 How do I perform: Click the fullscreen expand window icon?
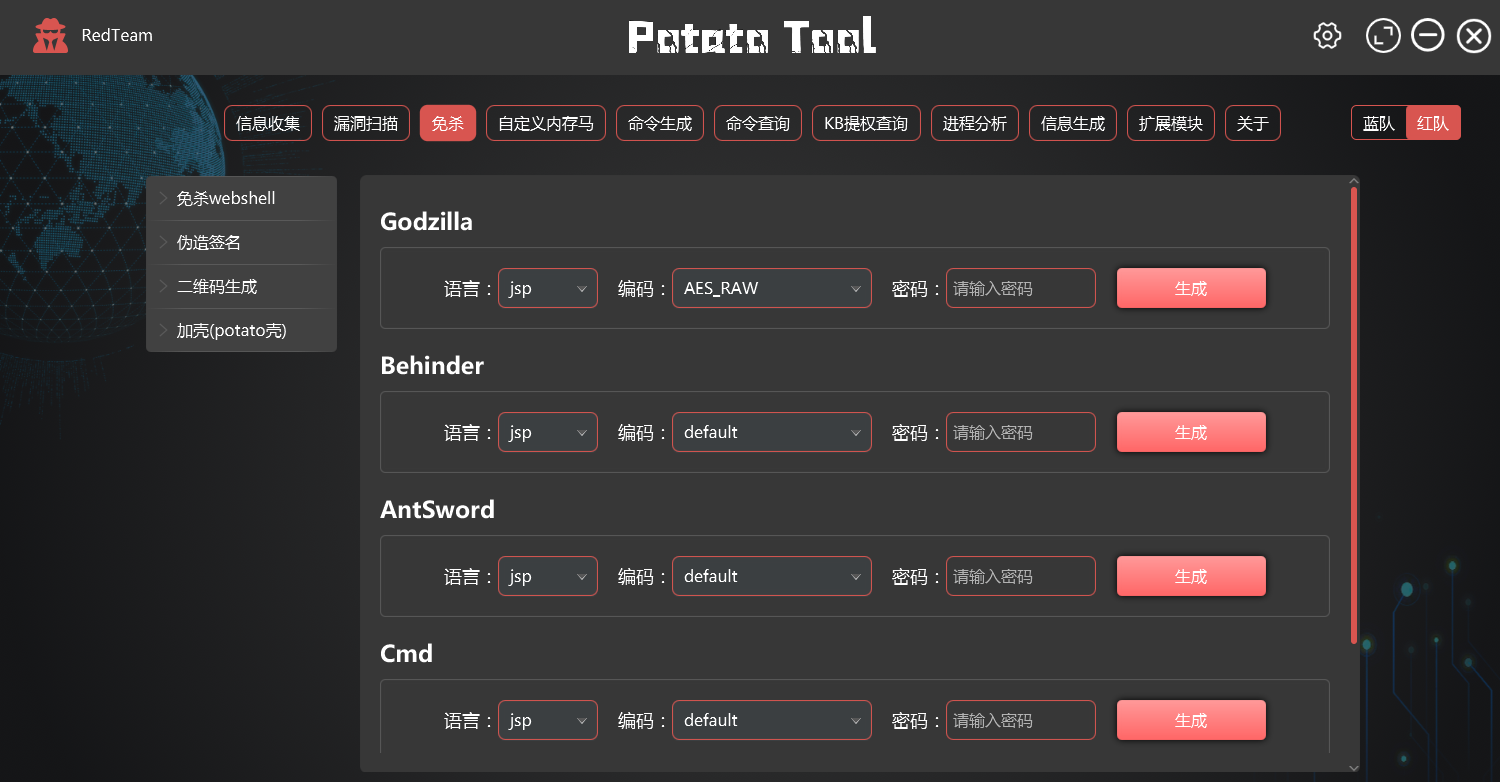1383,36
